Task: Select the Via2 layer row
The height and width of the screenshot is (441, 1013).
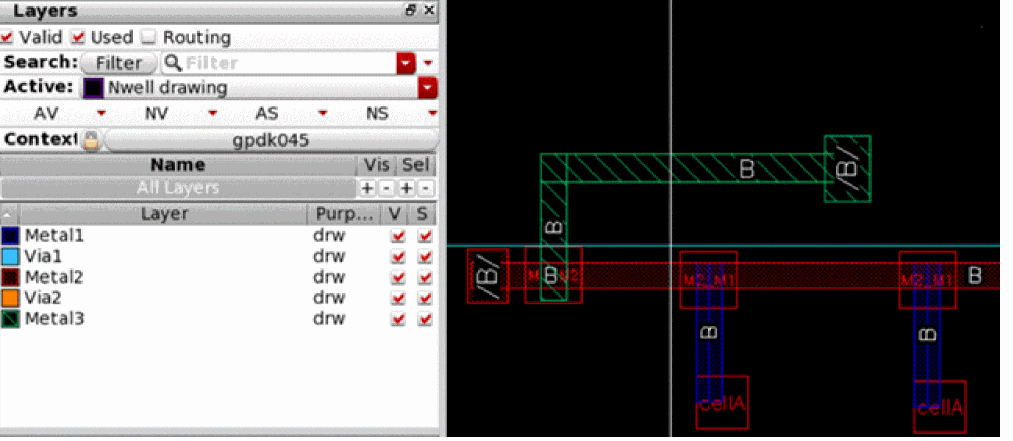Action: pos(218,298)
